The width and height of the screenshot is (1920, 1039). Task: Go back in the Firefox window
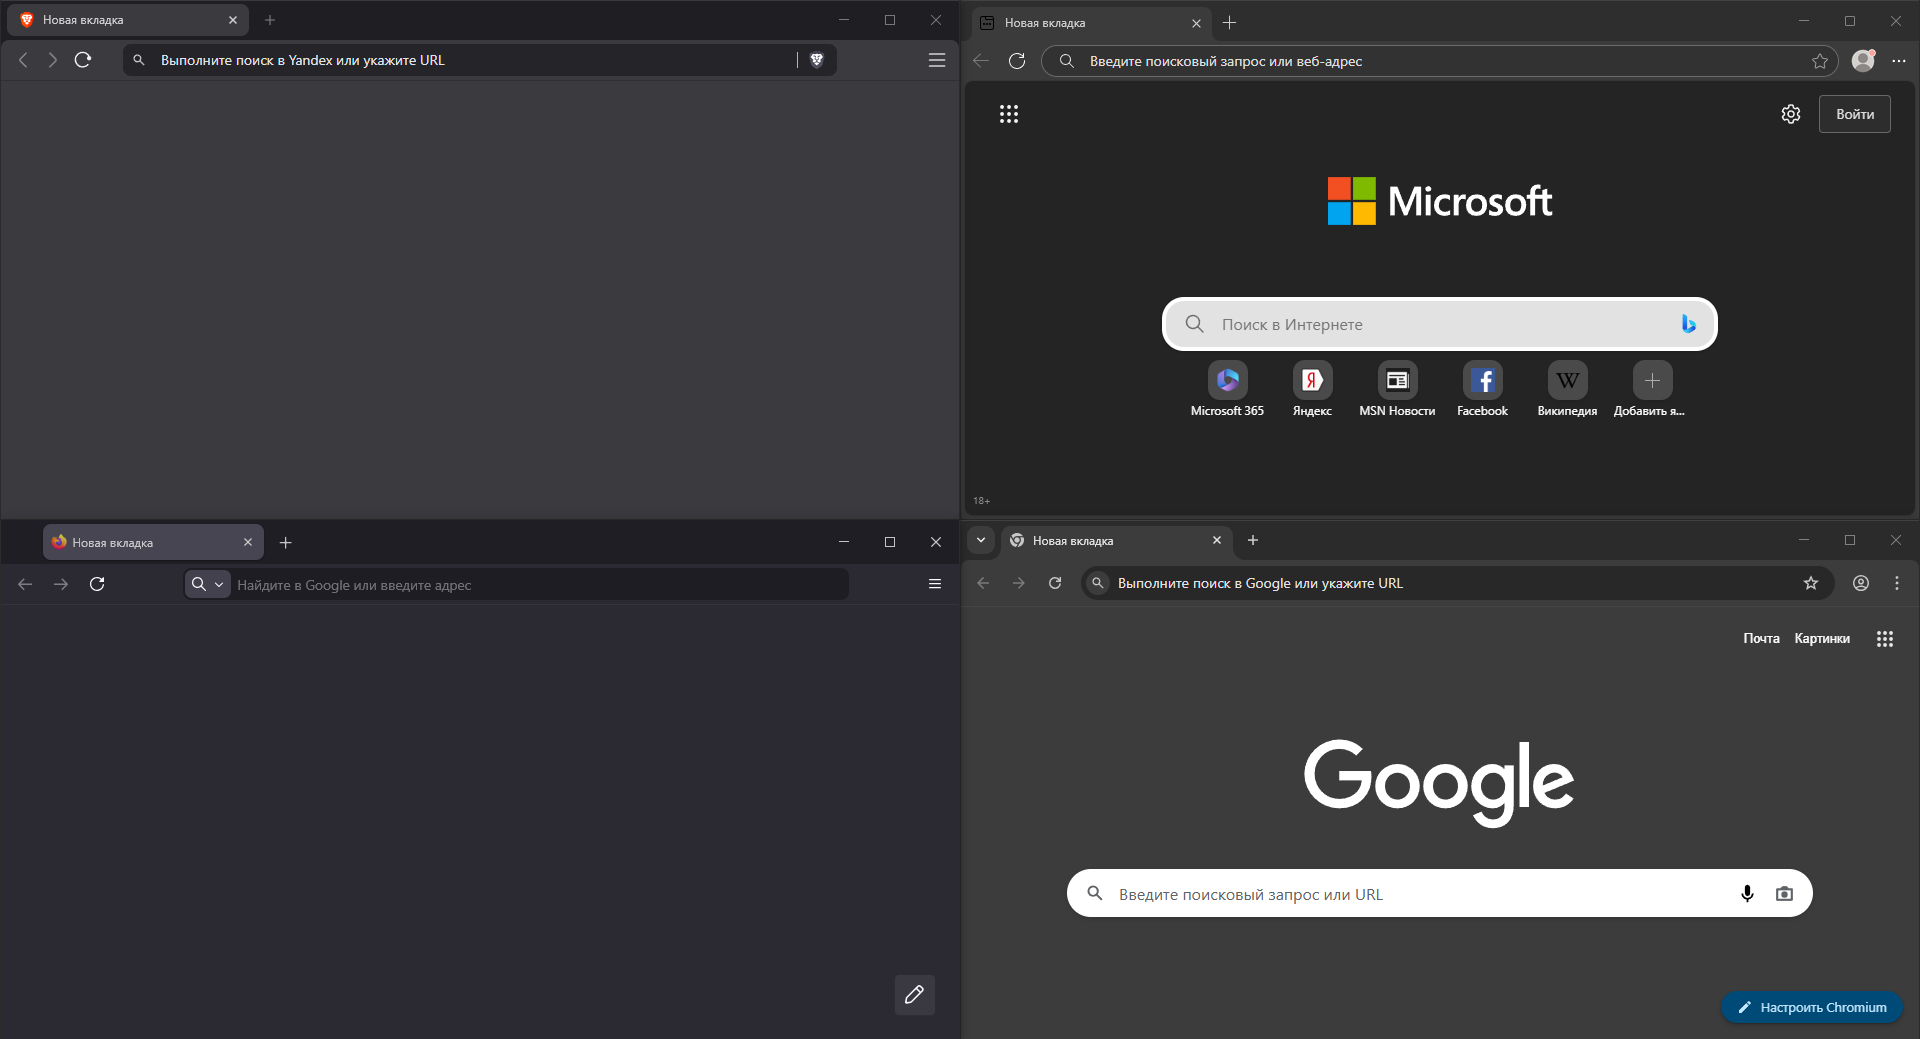tap(25, 584)
